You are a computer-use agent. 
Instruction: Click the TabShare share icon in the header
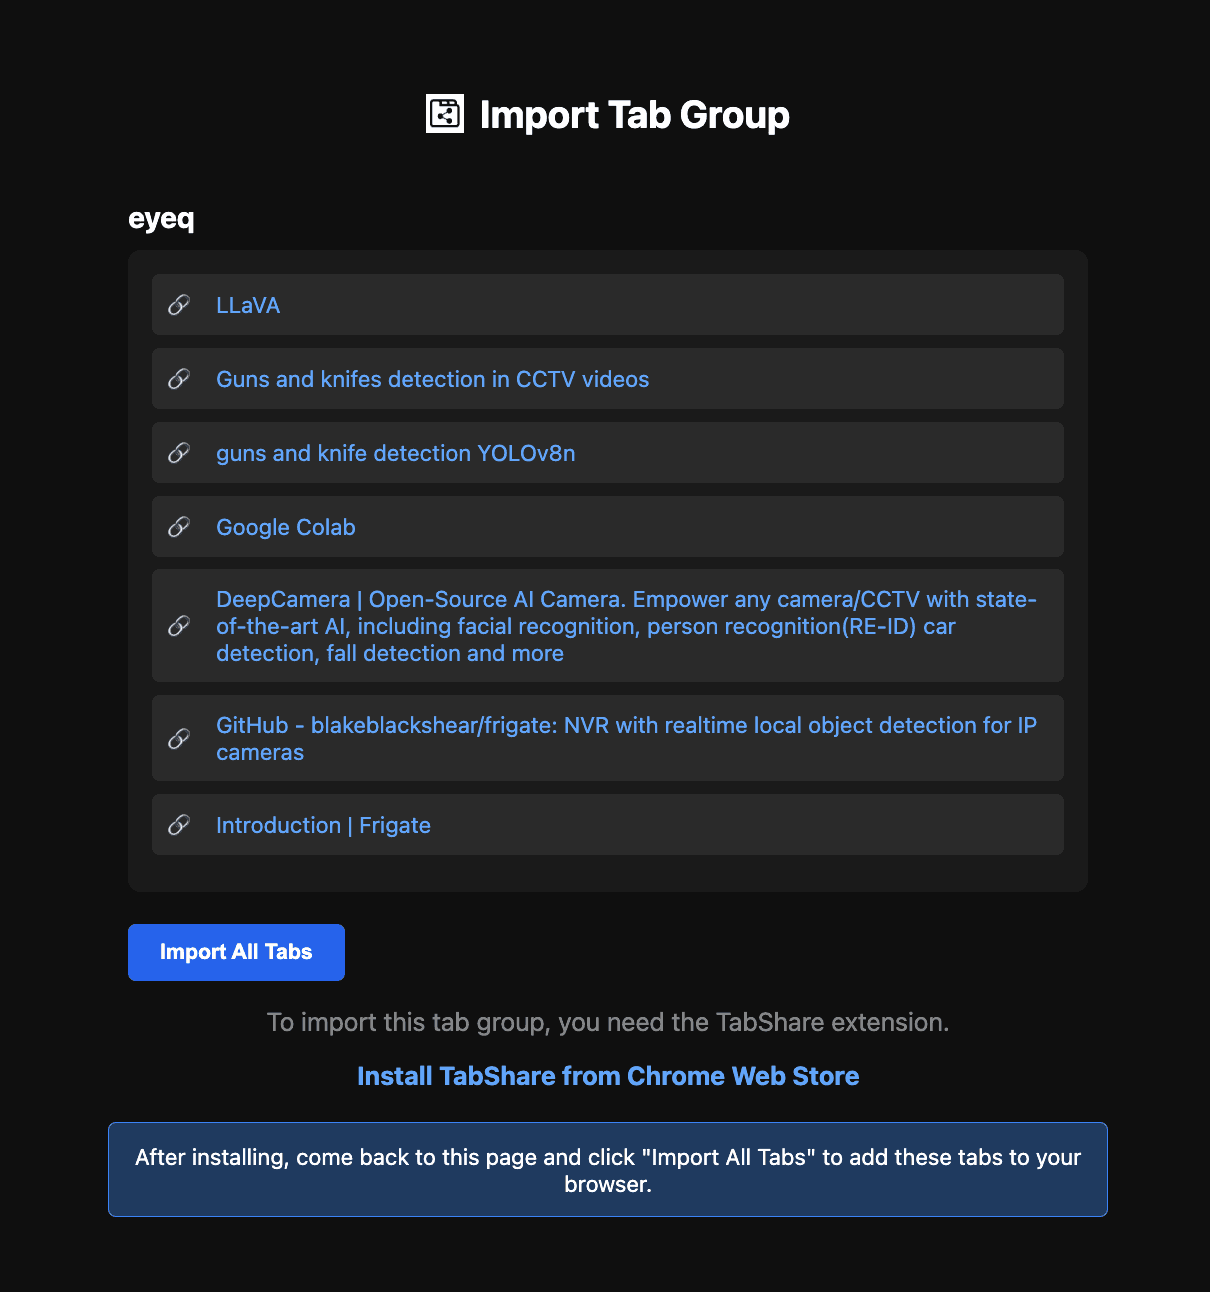click(445, 114)
